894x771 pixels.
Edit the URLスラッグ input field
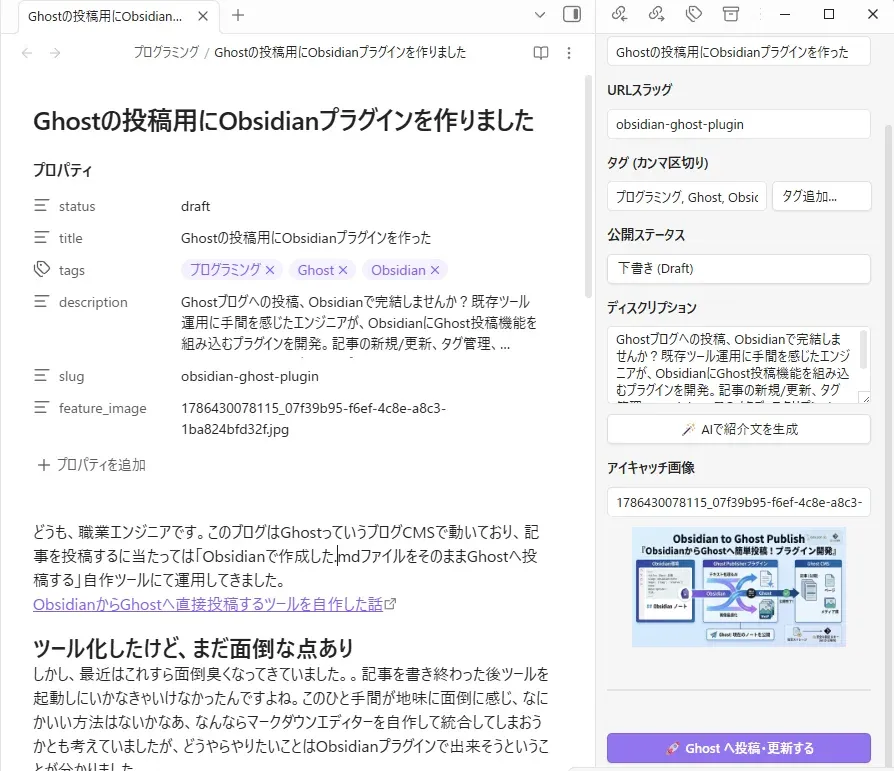point(738,124)
